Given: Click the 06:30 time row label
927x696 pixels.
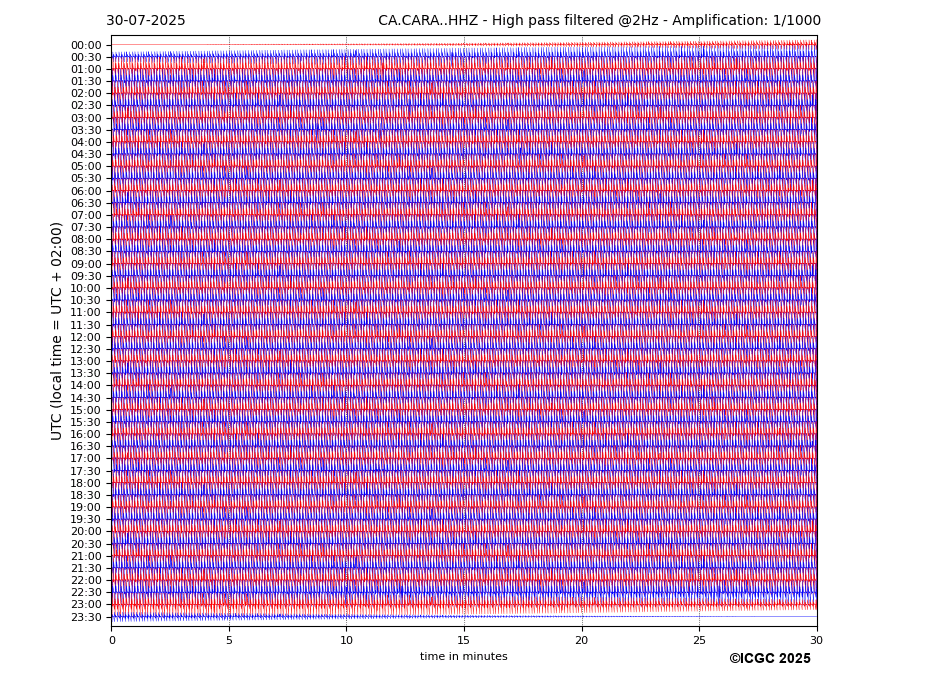Looking at the screenshot, I should click(x=86, y=203).
